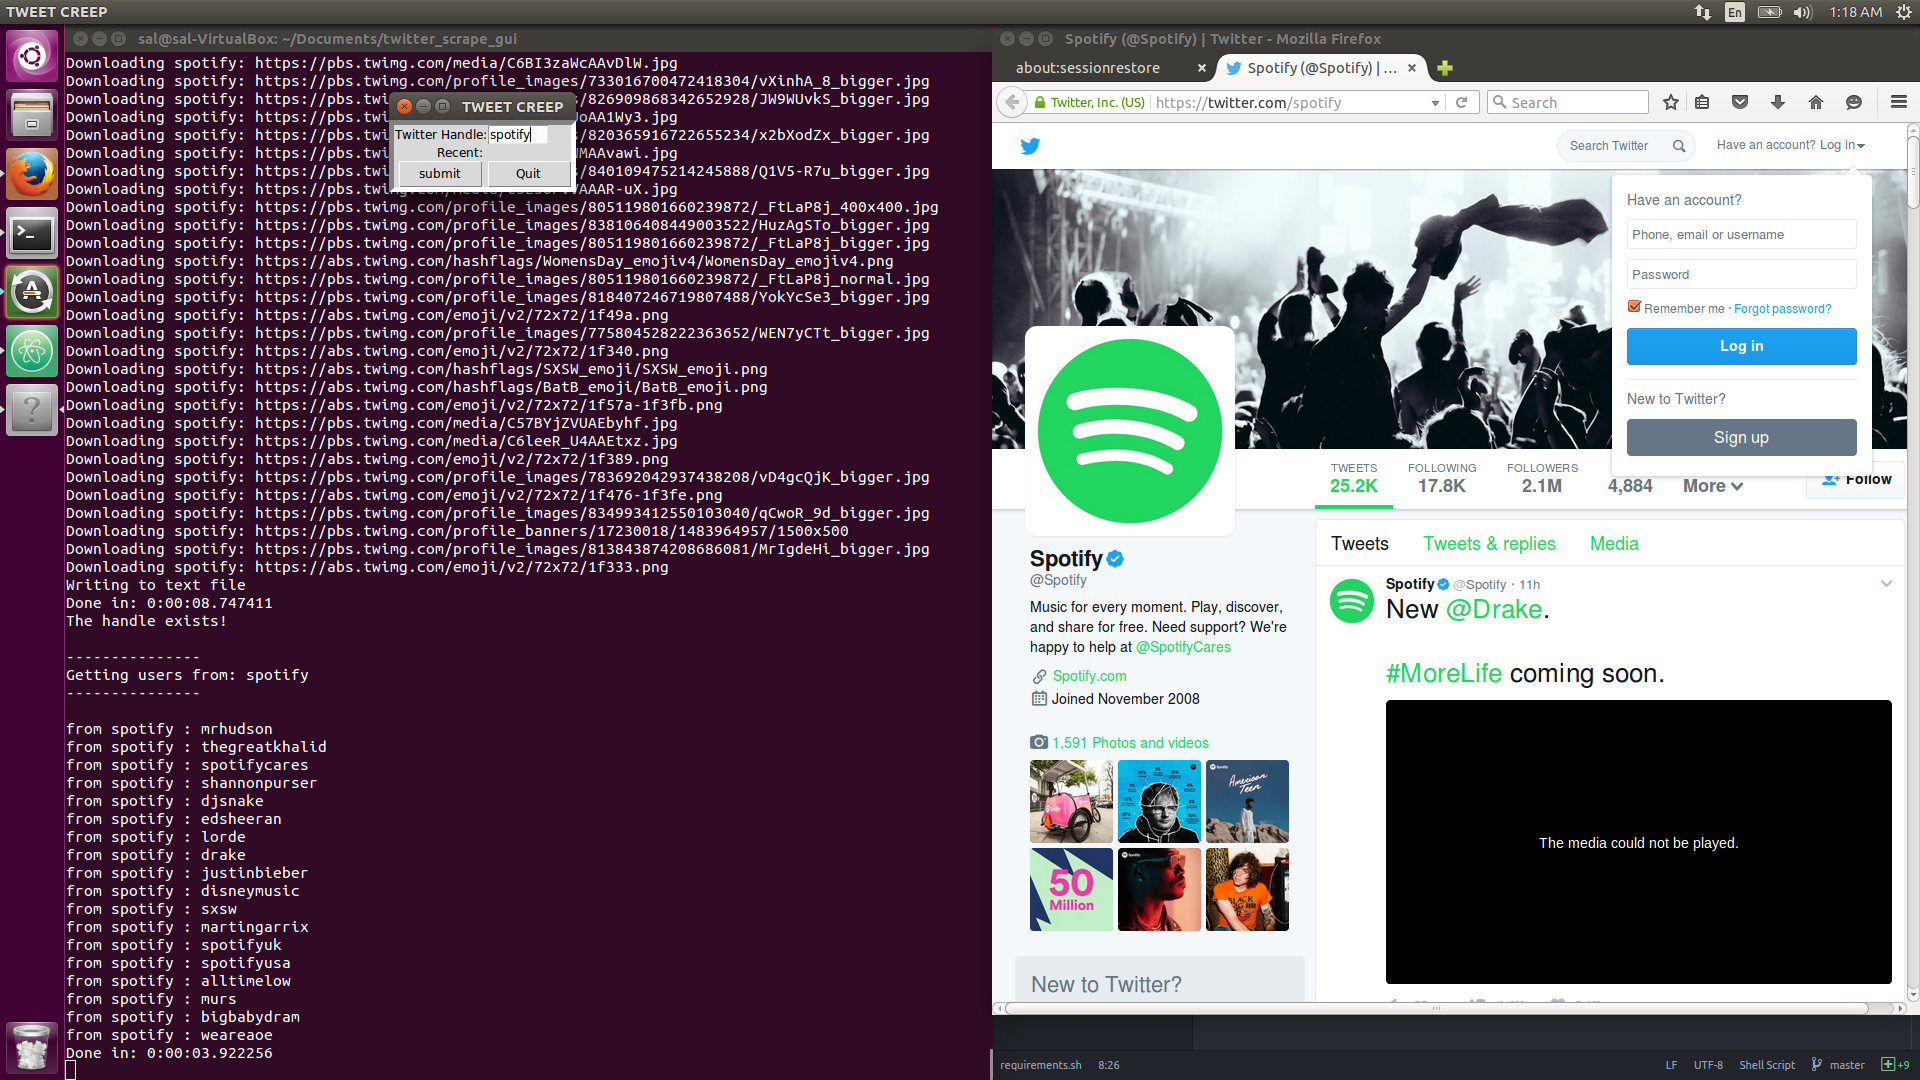Switch to about:sessionrestore tab
1920x1080 pixels.
pyautogui.click(x=1088, y=68)
